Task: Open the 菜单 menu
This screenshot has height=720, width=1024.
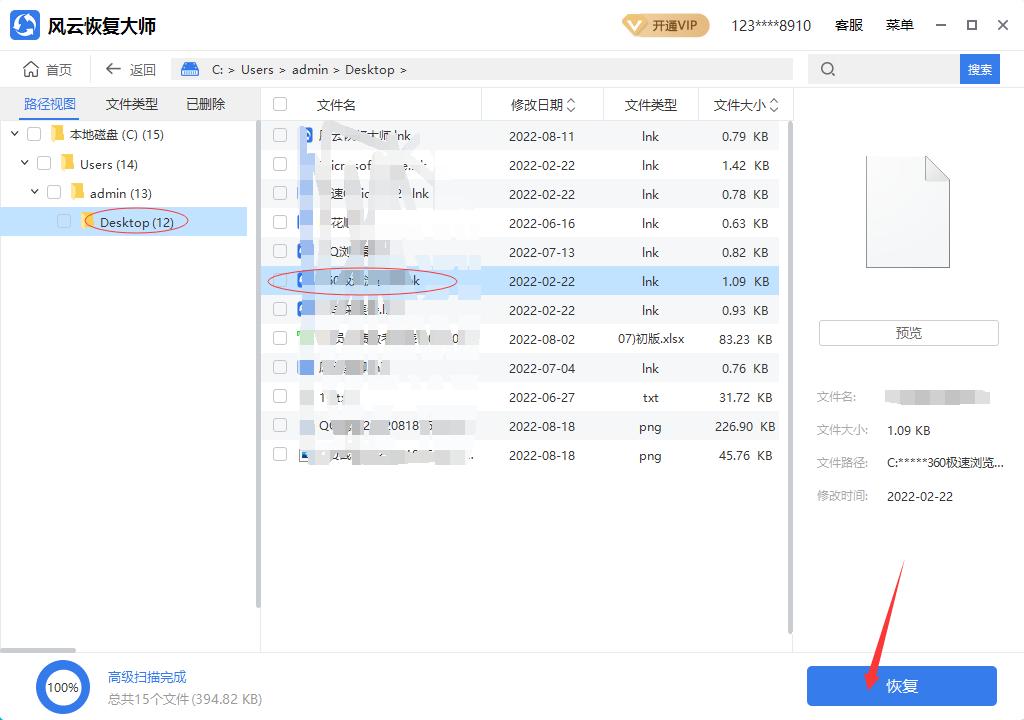Action: pos(899,25)
